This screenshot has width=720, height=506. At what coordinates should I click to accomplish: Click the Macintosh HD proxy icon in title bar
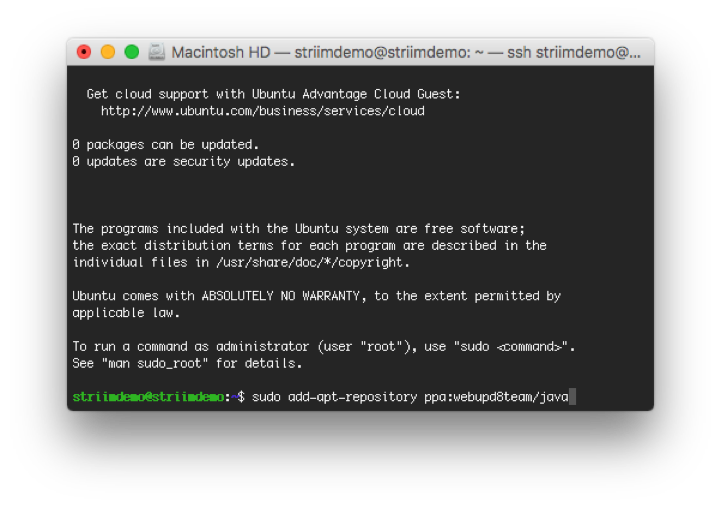(x=157, y=52)
